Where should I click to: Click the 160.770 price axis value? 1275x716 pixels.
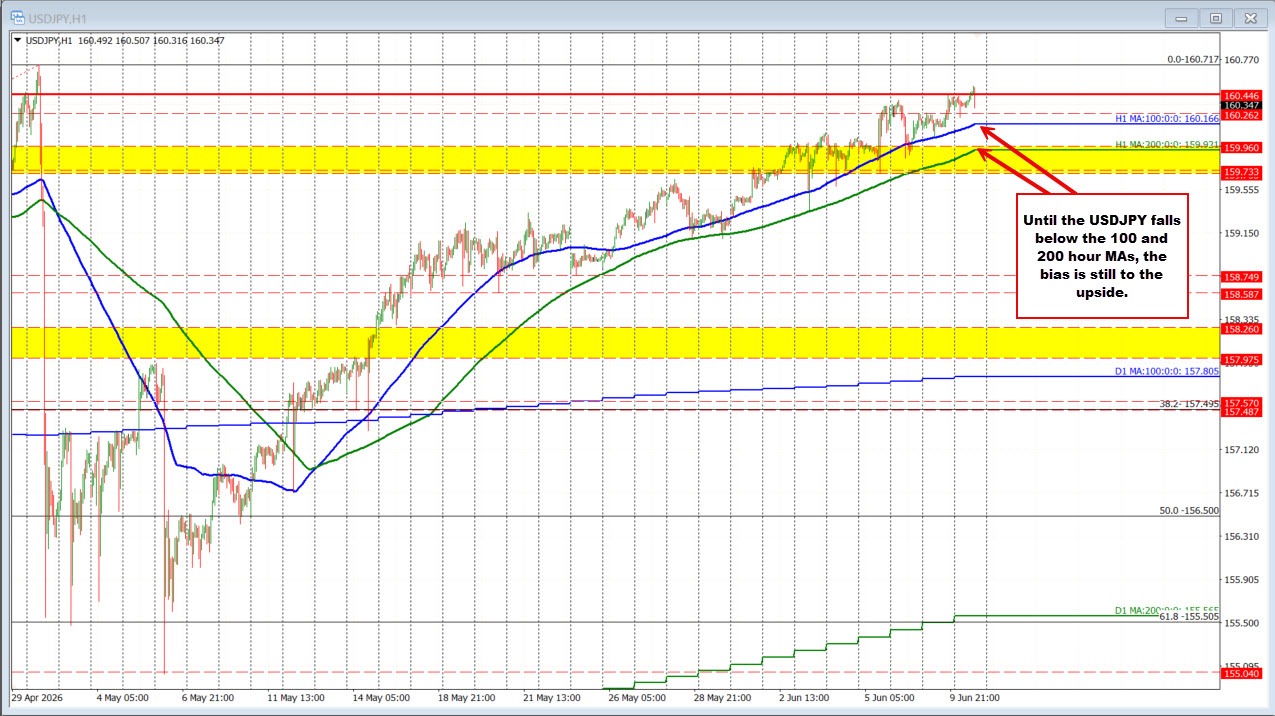[1241, 60]
